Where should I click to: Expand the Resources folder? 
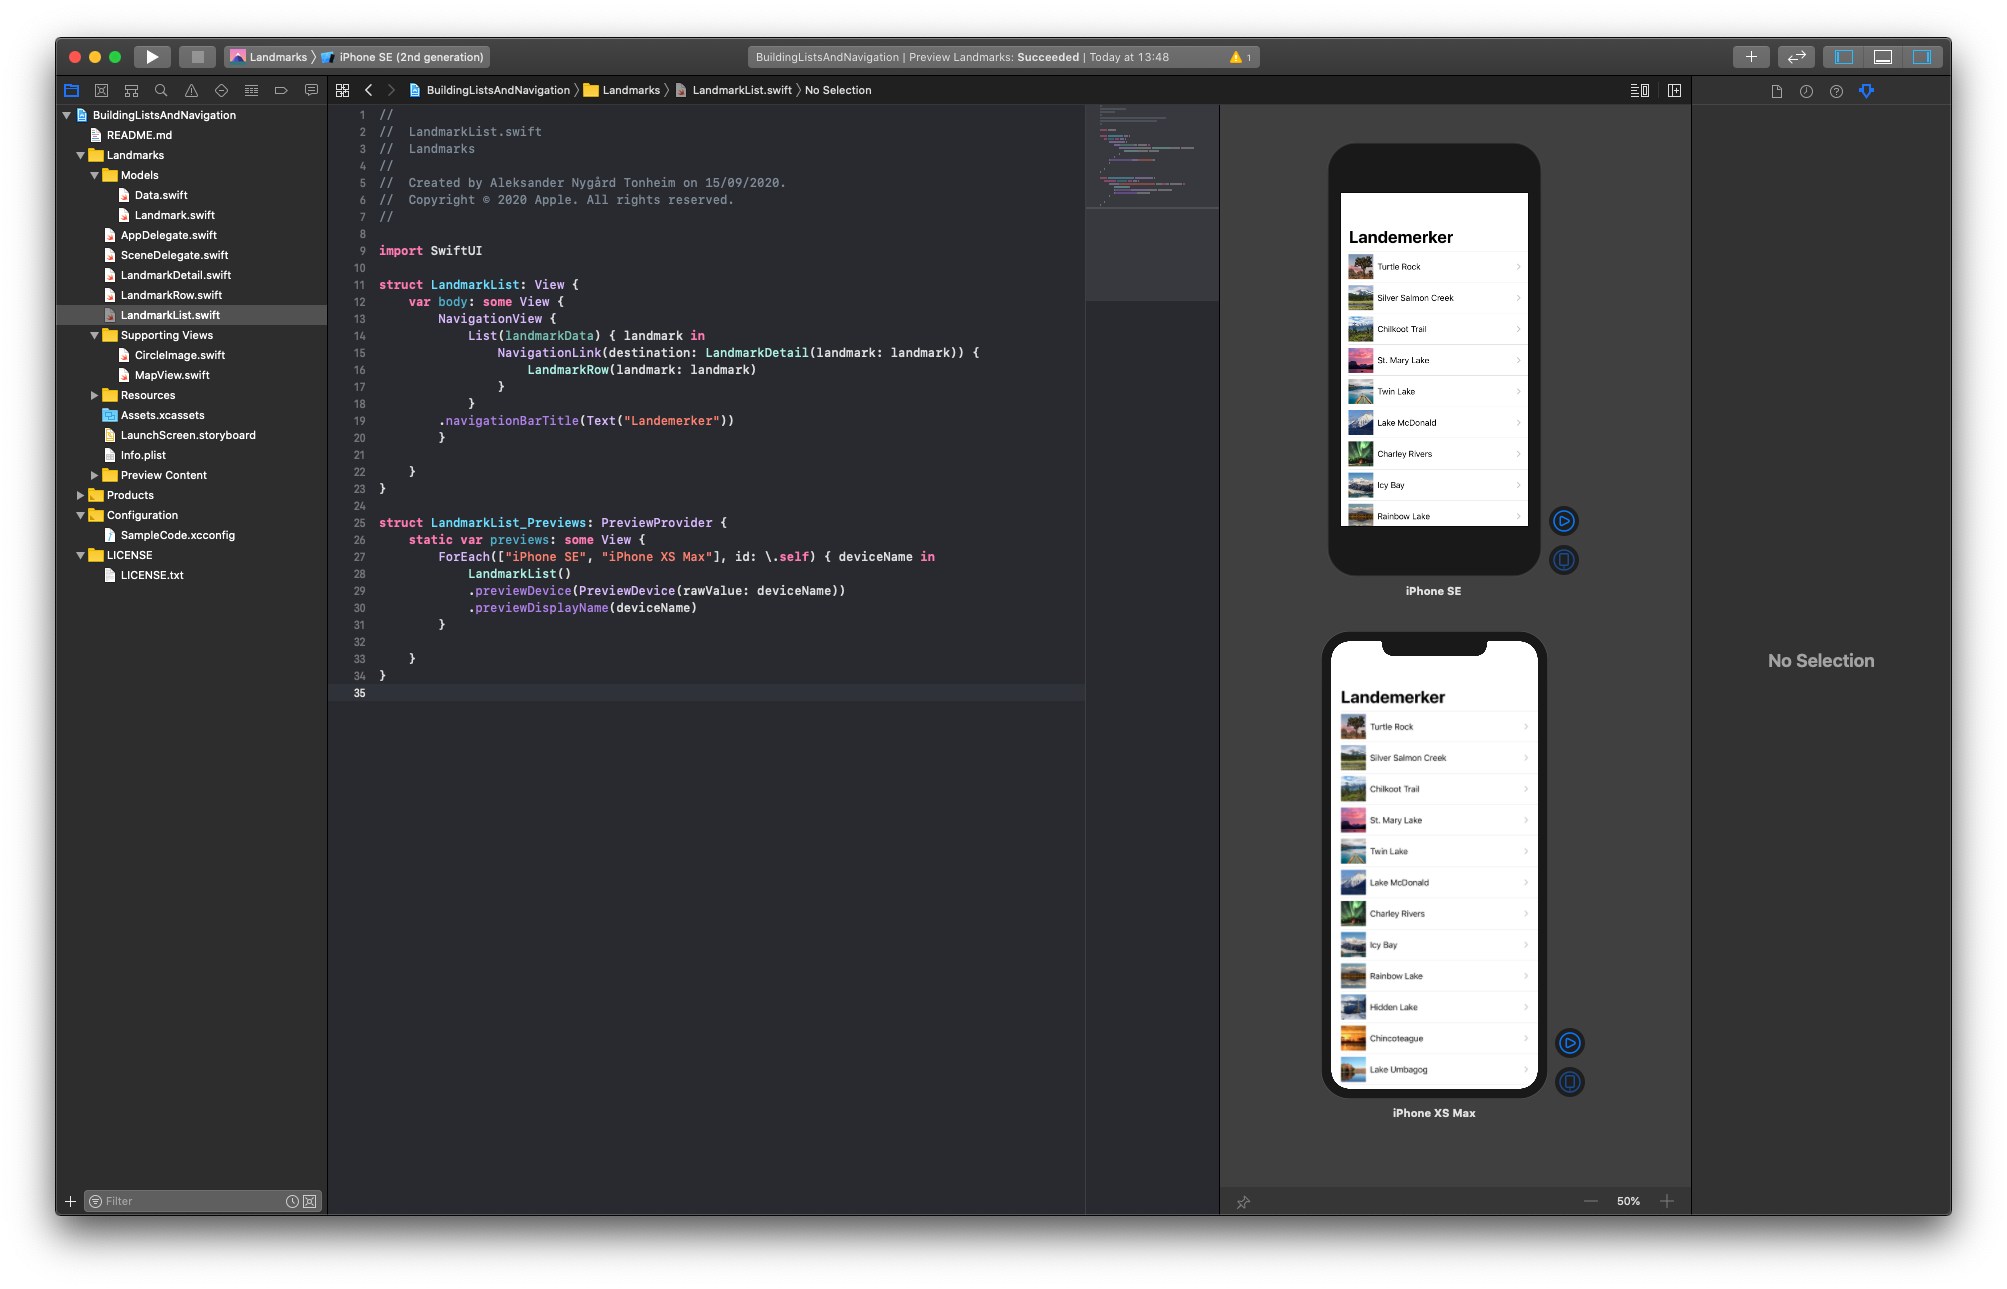click(x=94, y=395)
